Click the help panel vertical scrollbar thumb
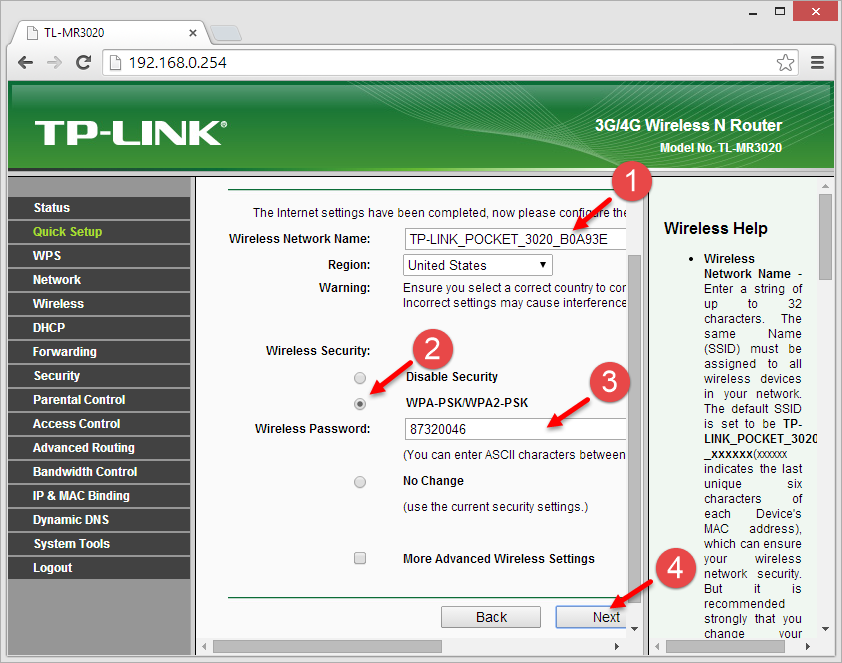The height and width of the screenshot is (663, 842). [825, 237]
